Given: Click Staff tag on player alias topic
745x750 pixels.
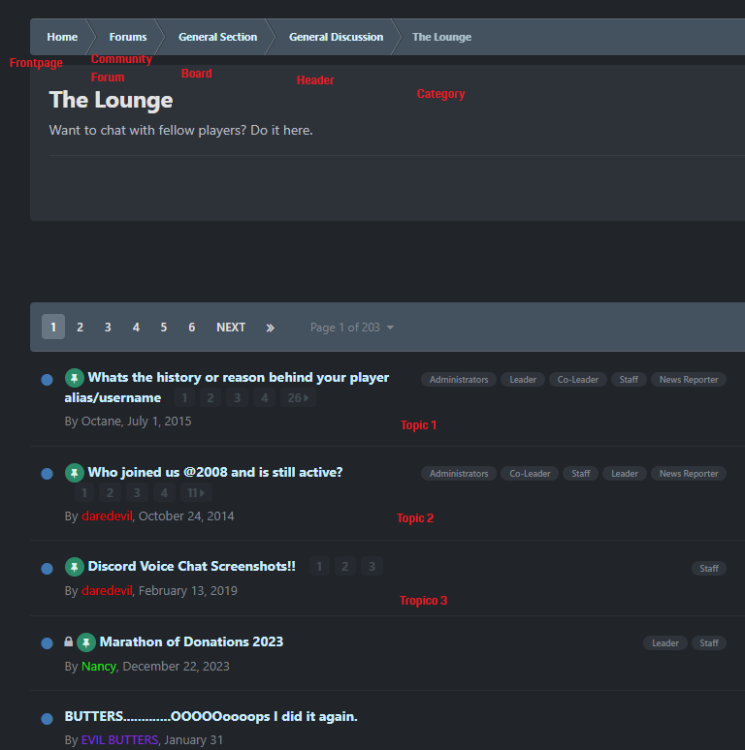Looking at the screenshot, I should 628,380.
